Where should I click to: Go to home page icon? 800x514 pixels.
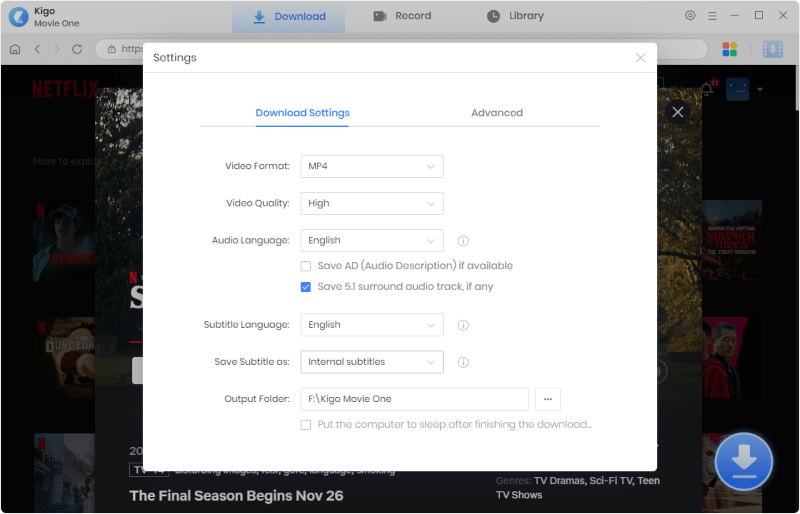pos(15,49)
